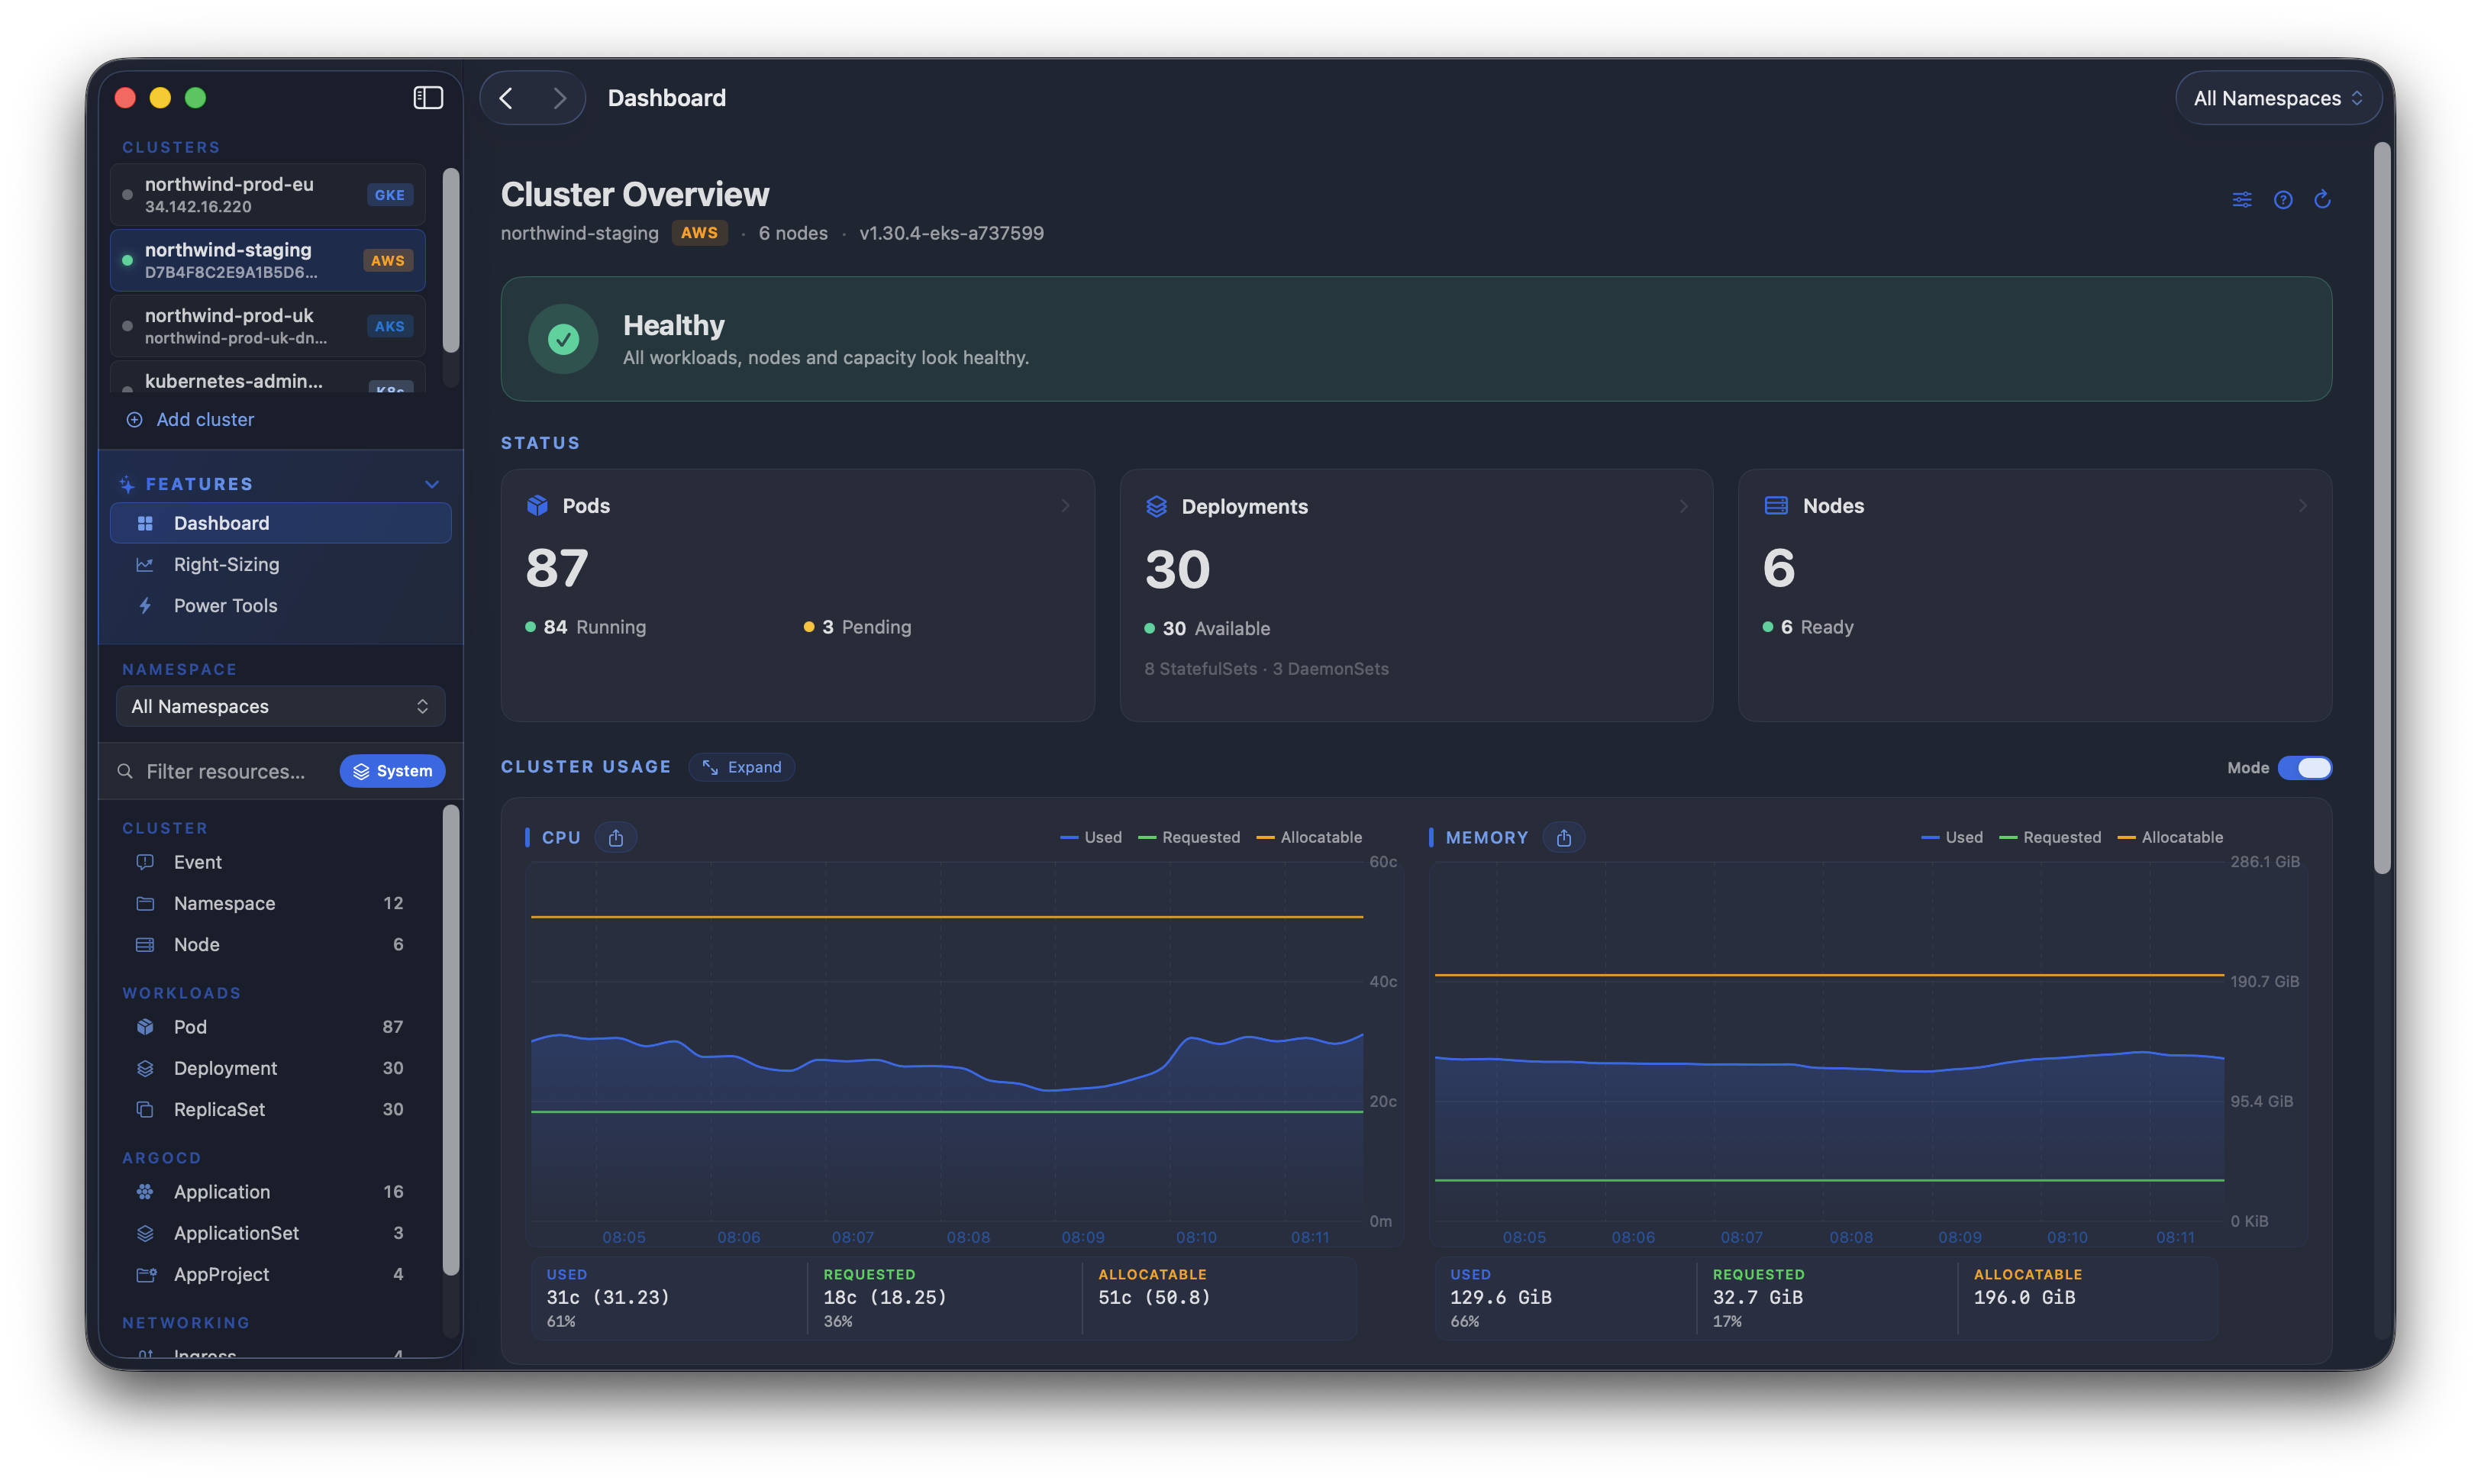Viewport: 2481px width, 1484px height.
Task: Click the Pod sidebar icon
Action: pyautogui.click(x=145, y=1027)
